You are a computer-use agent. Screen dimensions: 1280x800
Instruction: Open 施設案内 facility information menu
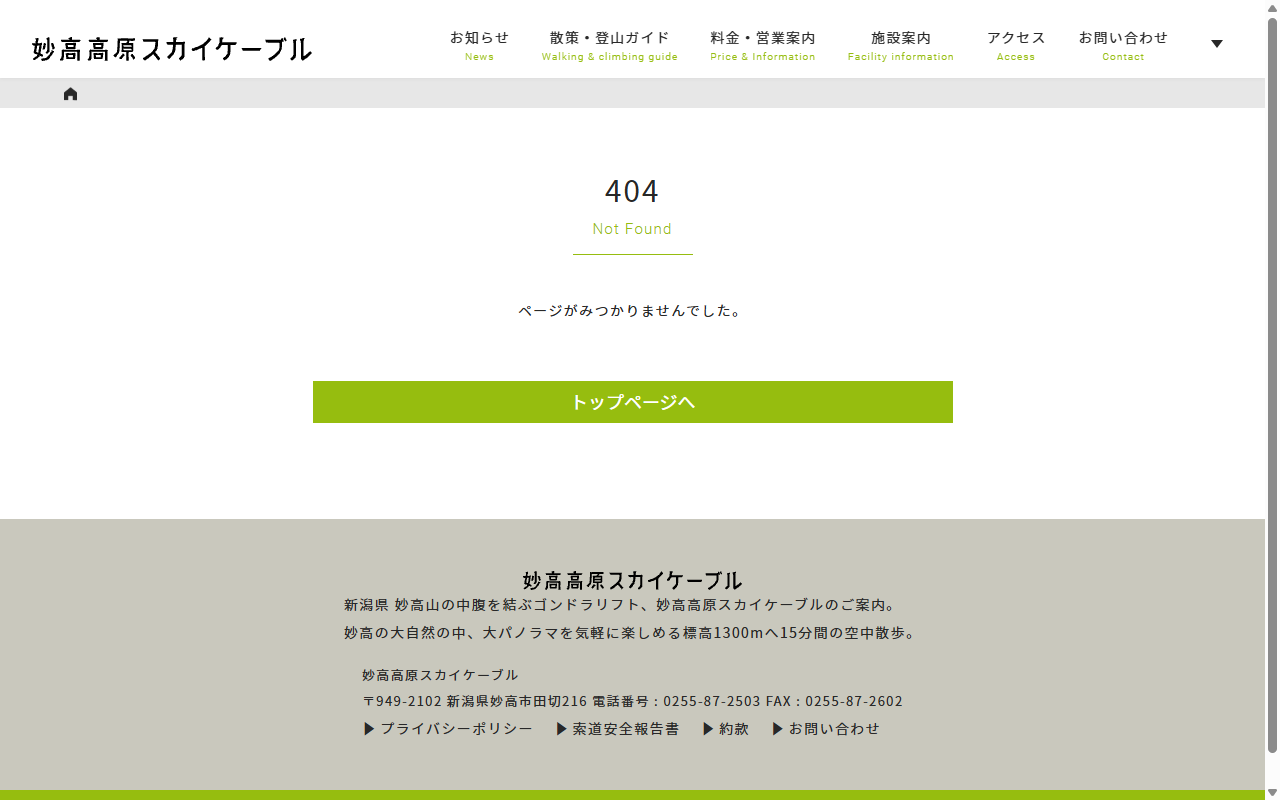901,46
